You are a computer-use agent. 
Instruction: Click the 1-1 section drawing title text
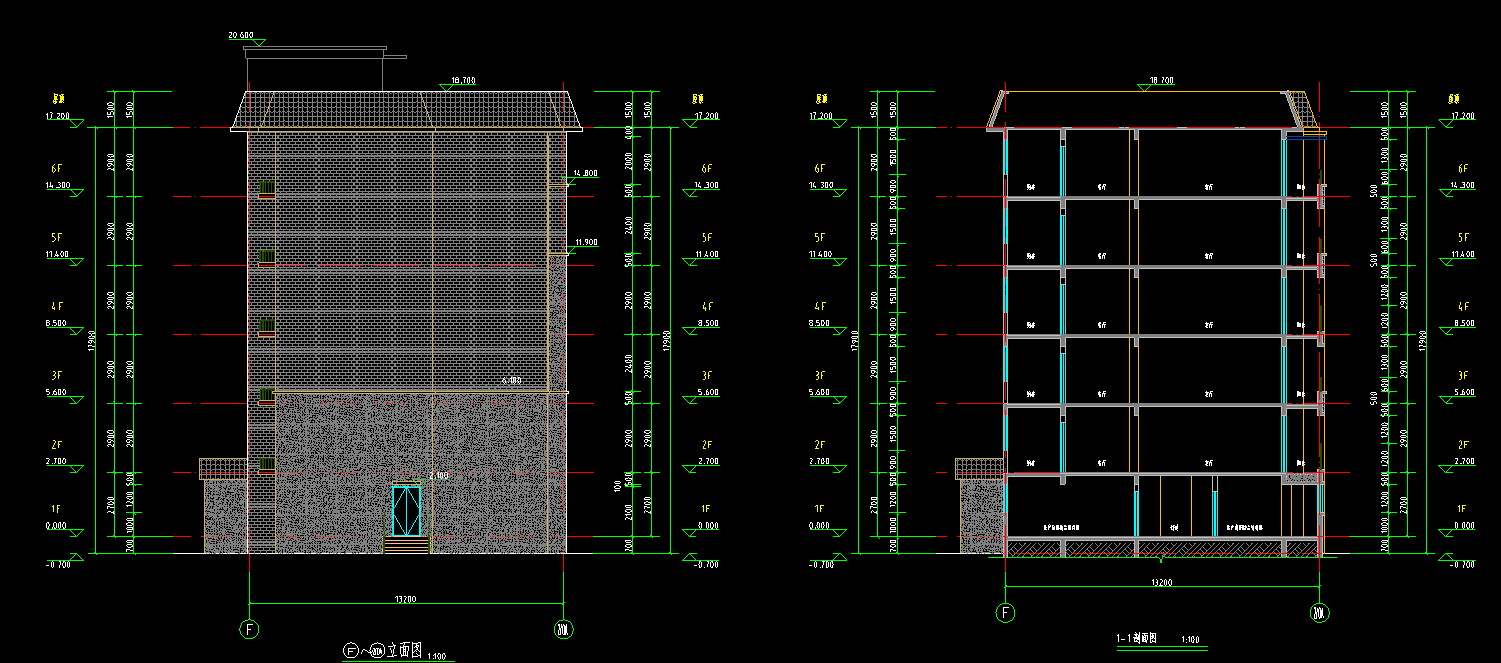[x=1137, y=638]
